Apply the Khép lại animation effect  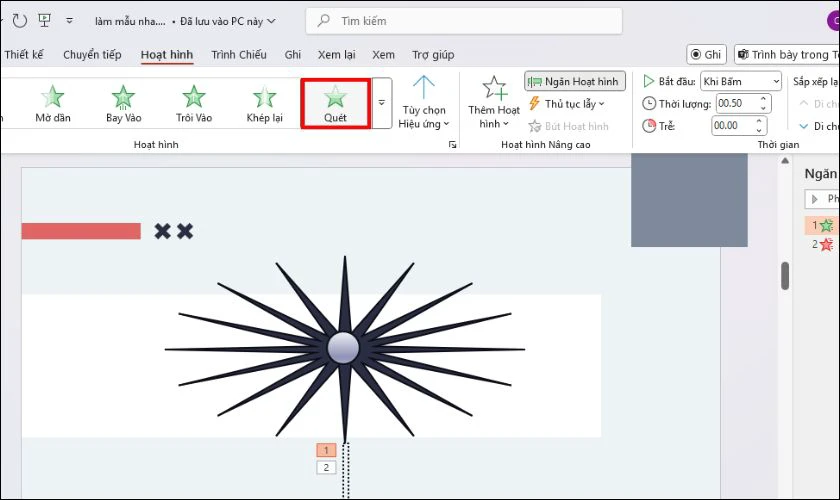pos(264,104)
